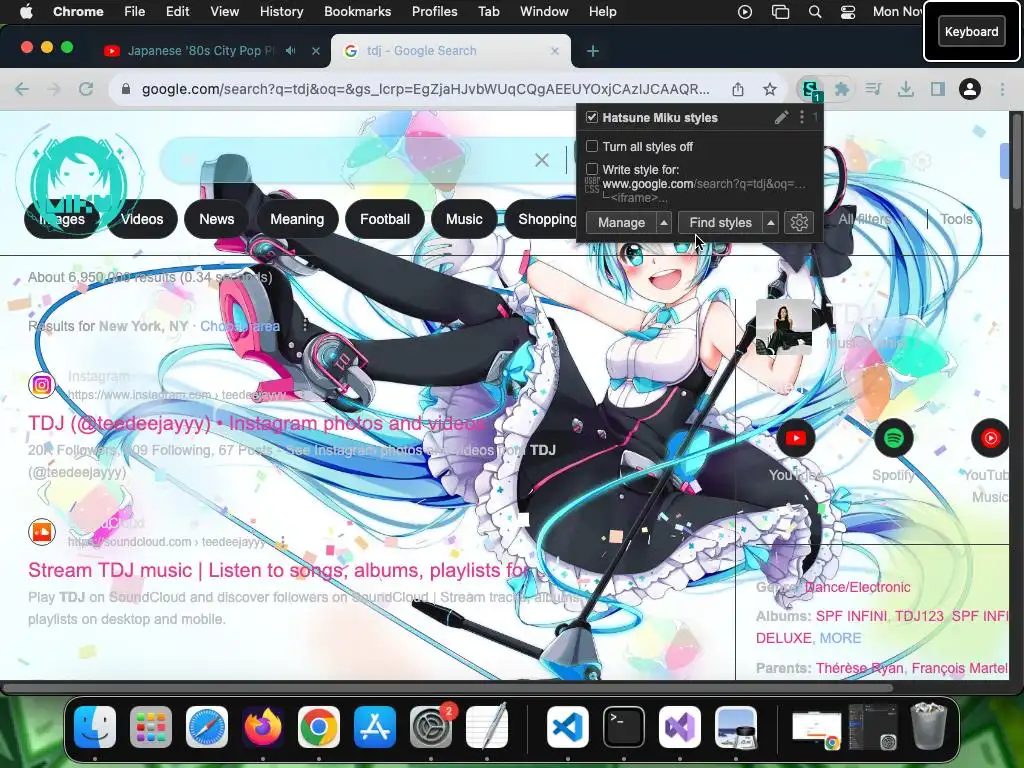The height and width of the screenshot is (768, 1024).
Task: Open the SPF INFINI album link
Action: (851, 616)
